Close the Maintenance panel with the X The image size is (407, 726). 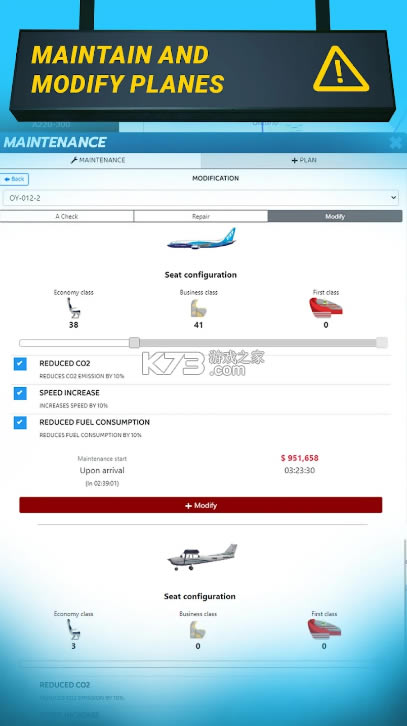[396, 142]
